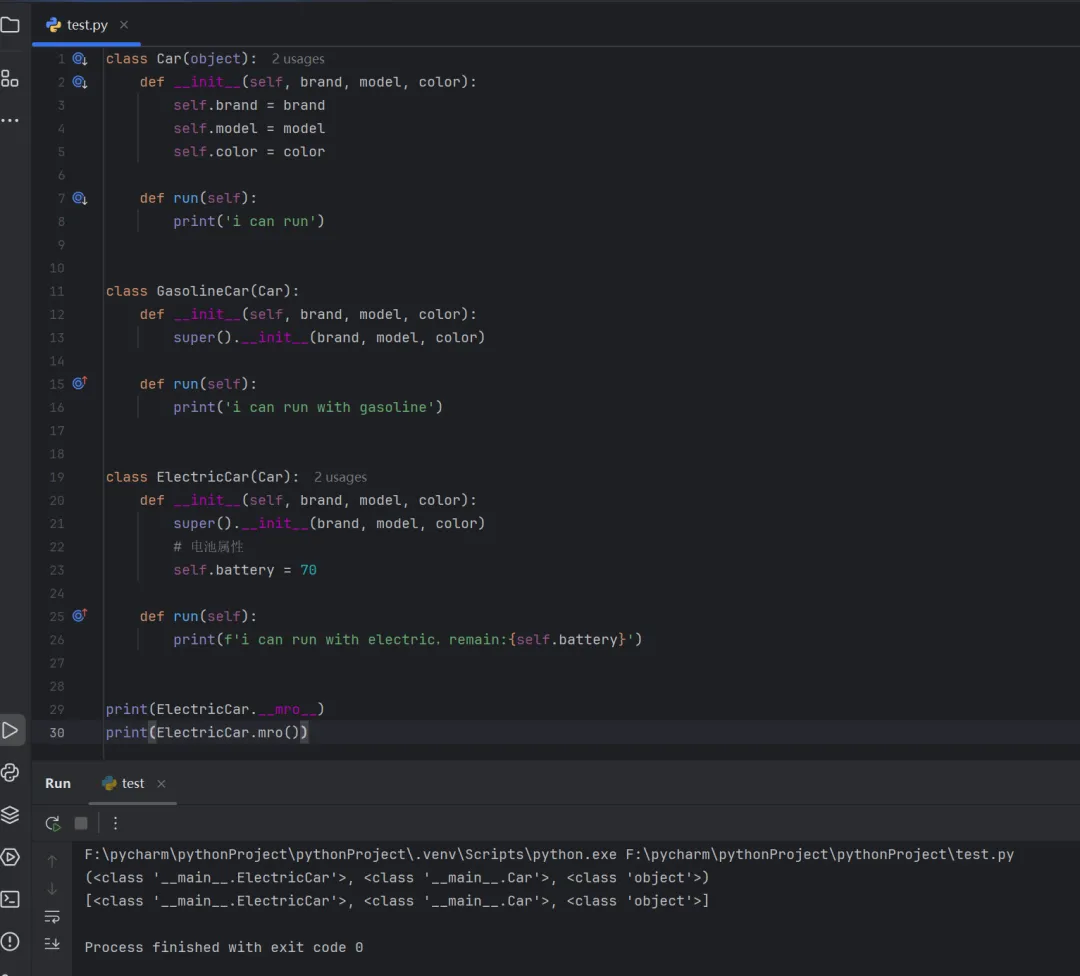
Task: Open the Python Console tool window
Action: pos(10,772)
